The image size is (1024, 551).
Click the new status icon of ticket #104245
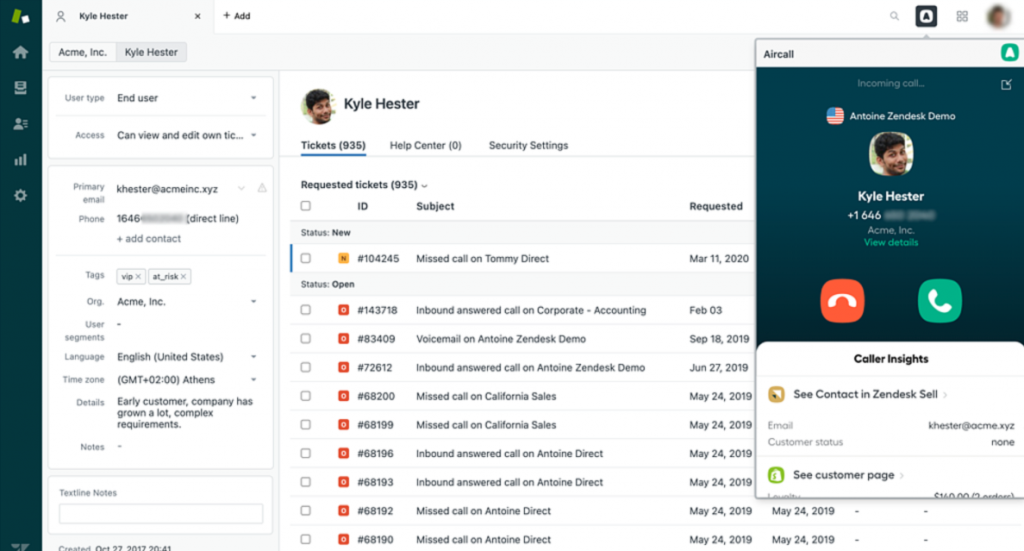click(x=344, y=259)
